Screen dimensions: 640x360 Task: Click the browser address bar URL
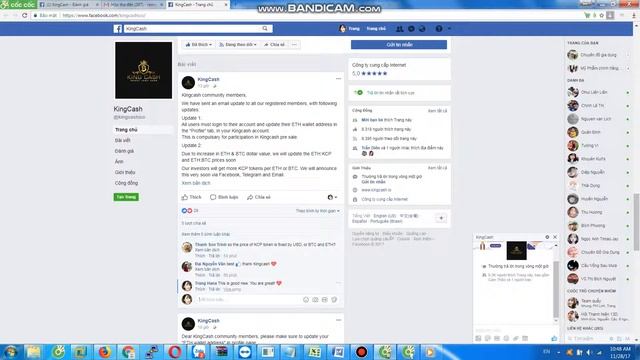pos(104,15)
